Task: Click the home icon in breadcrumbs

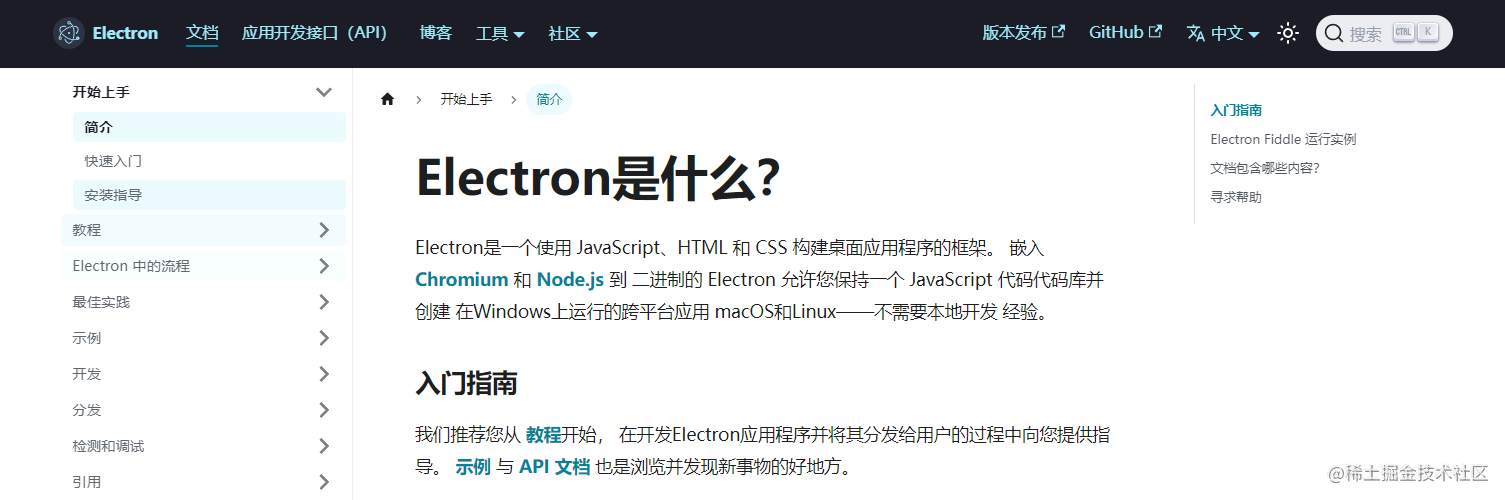Action: 388,99
